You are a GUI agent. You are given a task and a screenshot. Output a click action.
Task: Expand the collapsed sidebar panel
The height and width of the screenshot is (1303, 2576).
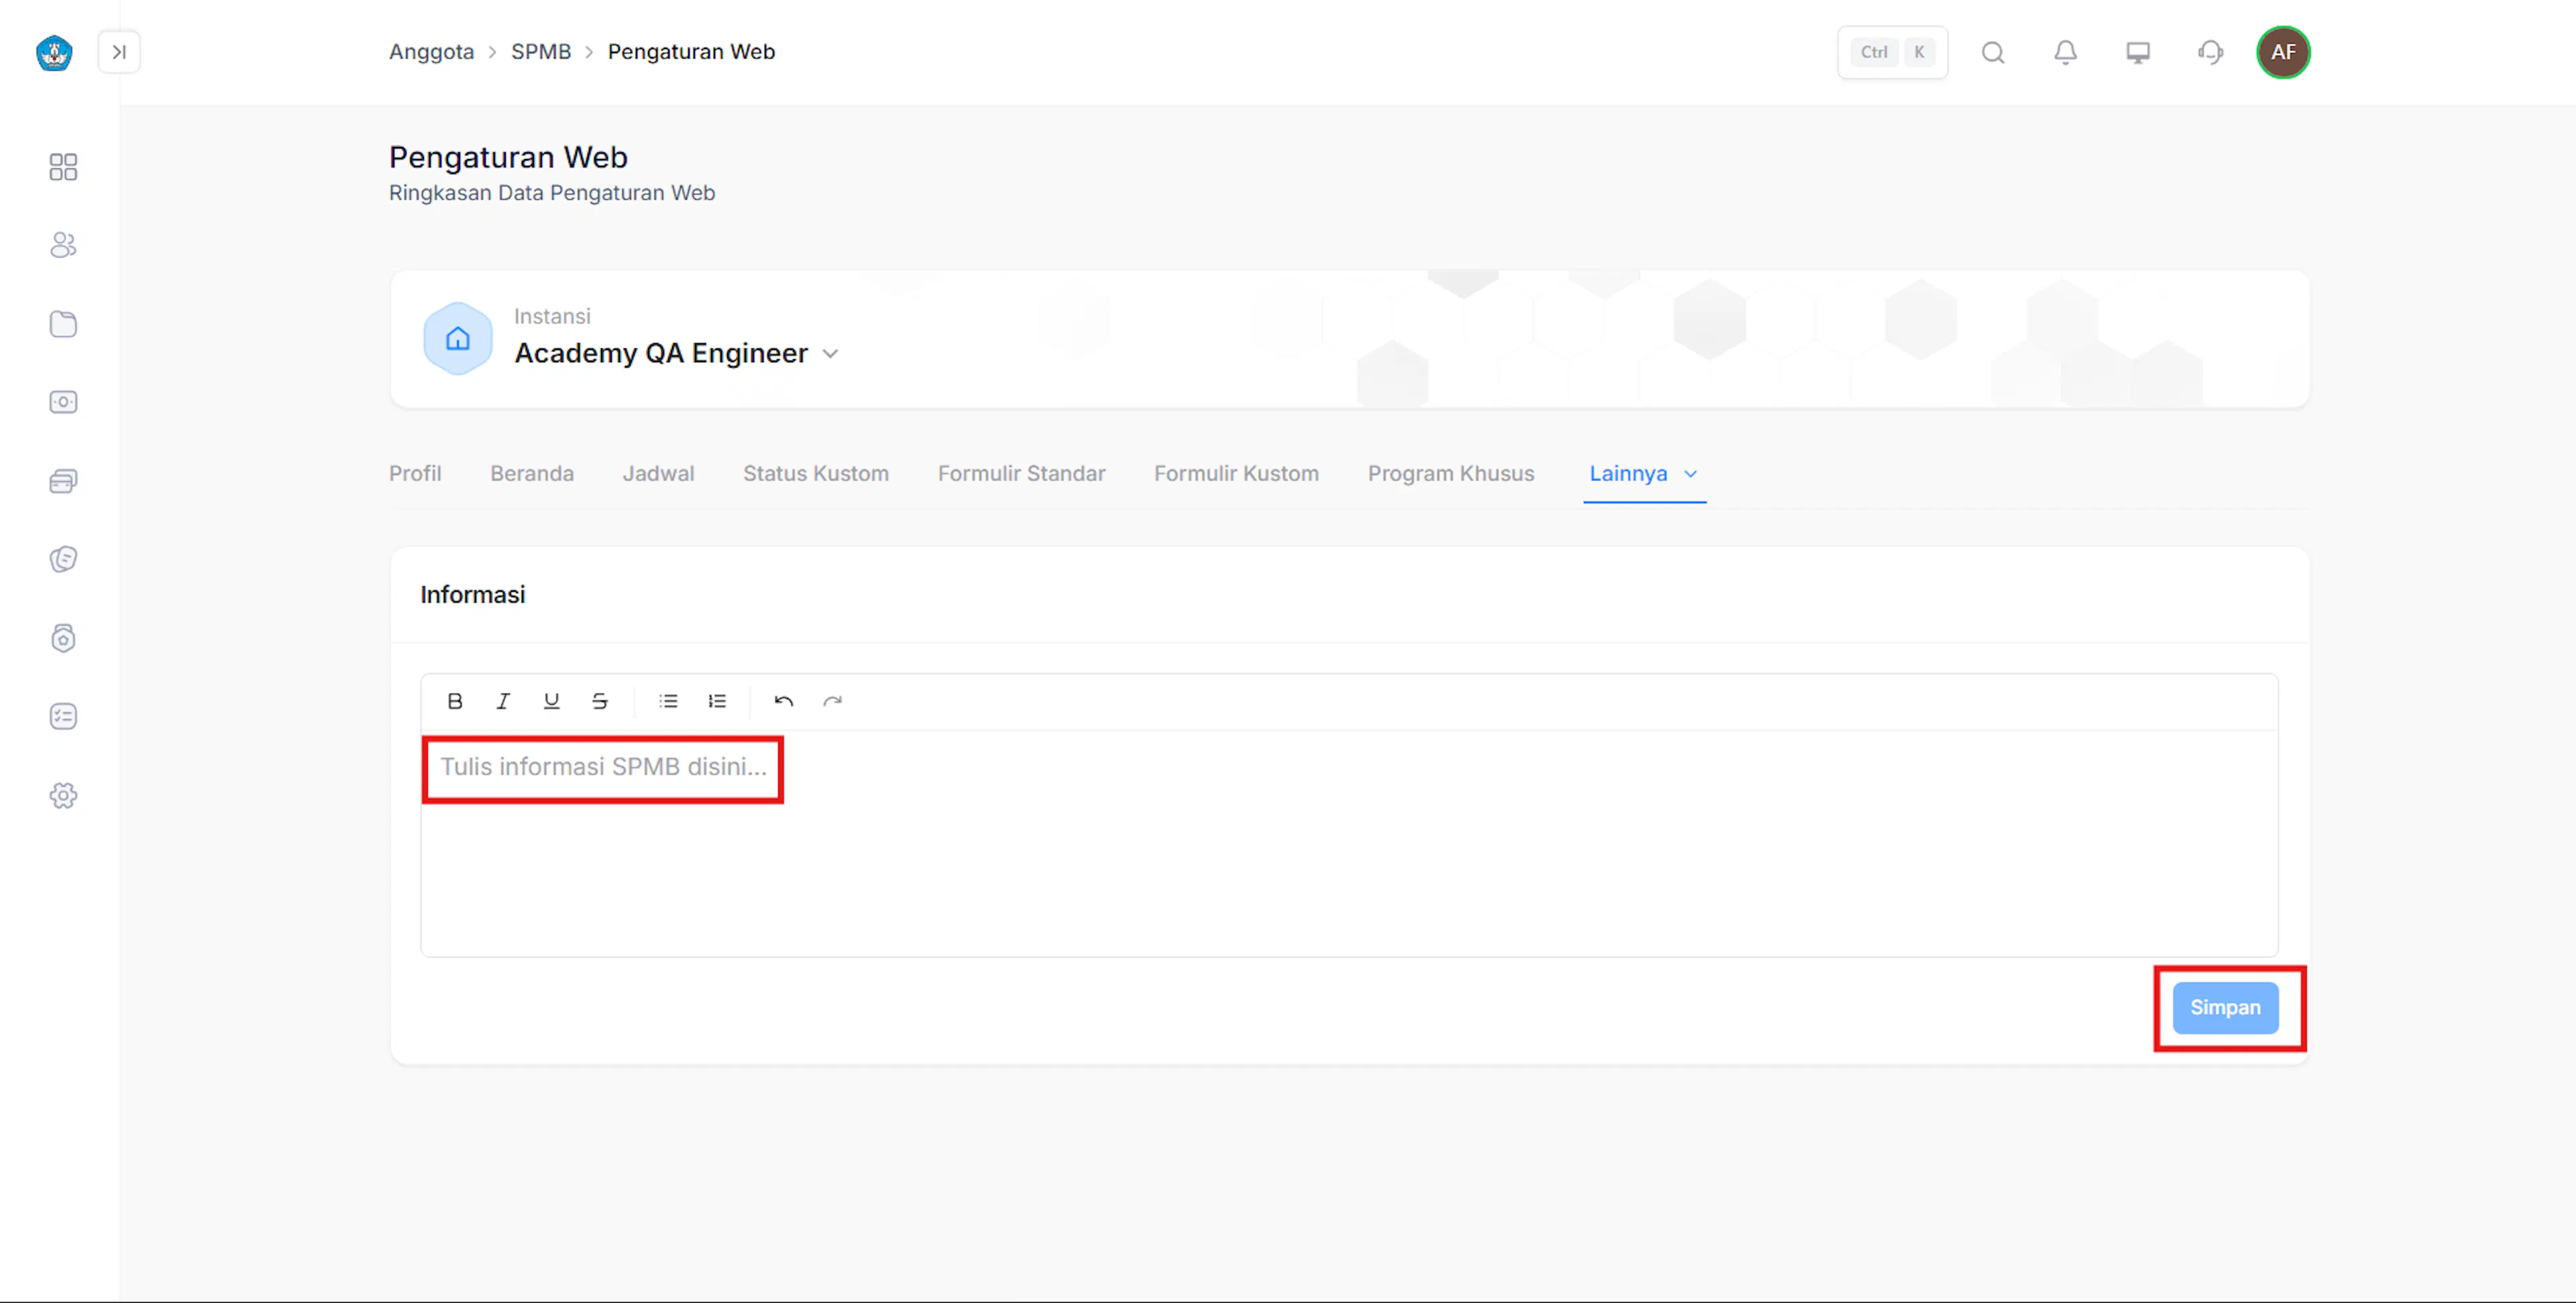tap(119, 52)
